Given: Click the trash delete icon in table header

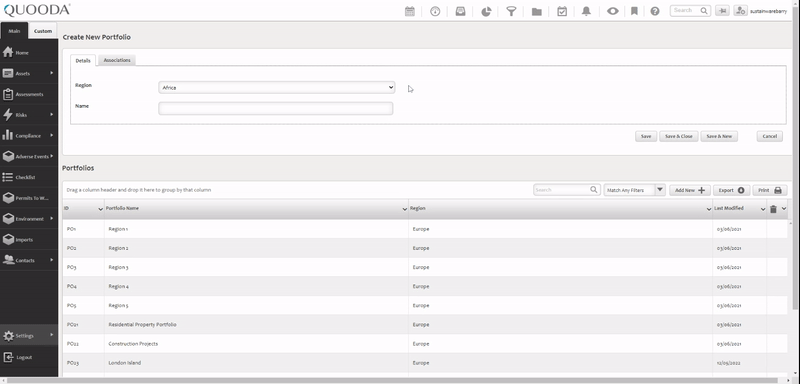Looking at the screenshot, I should [773, 209].
